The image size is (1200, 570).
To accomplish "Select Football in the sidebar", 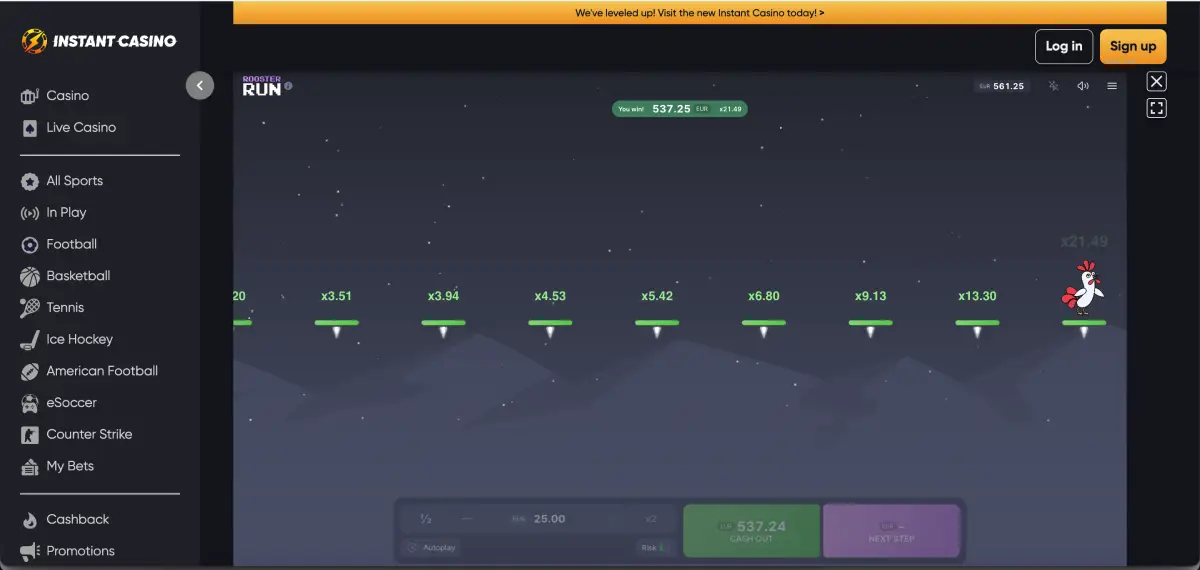I will coord(72,244).
